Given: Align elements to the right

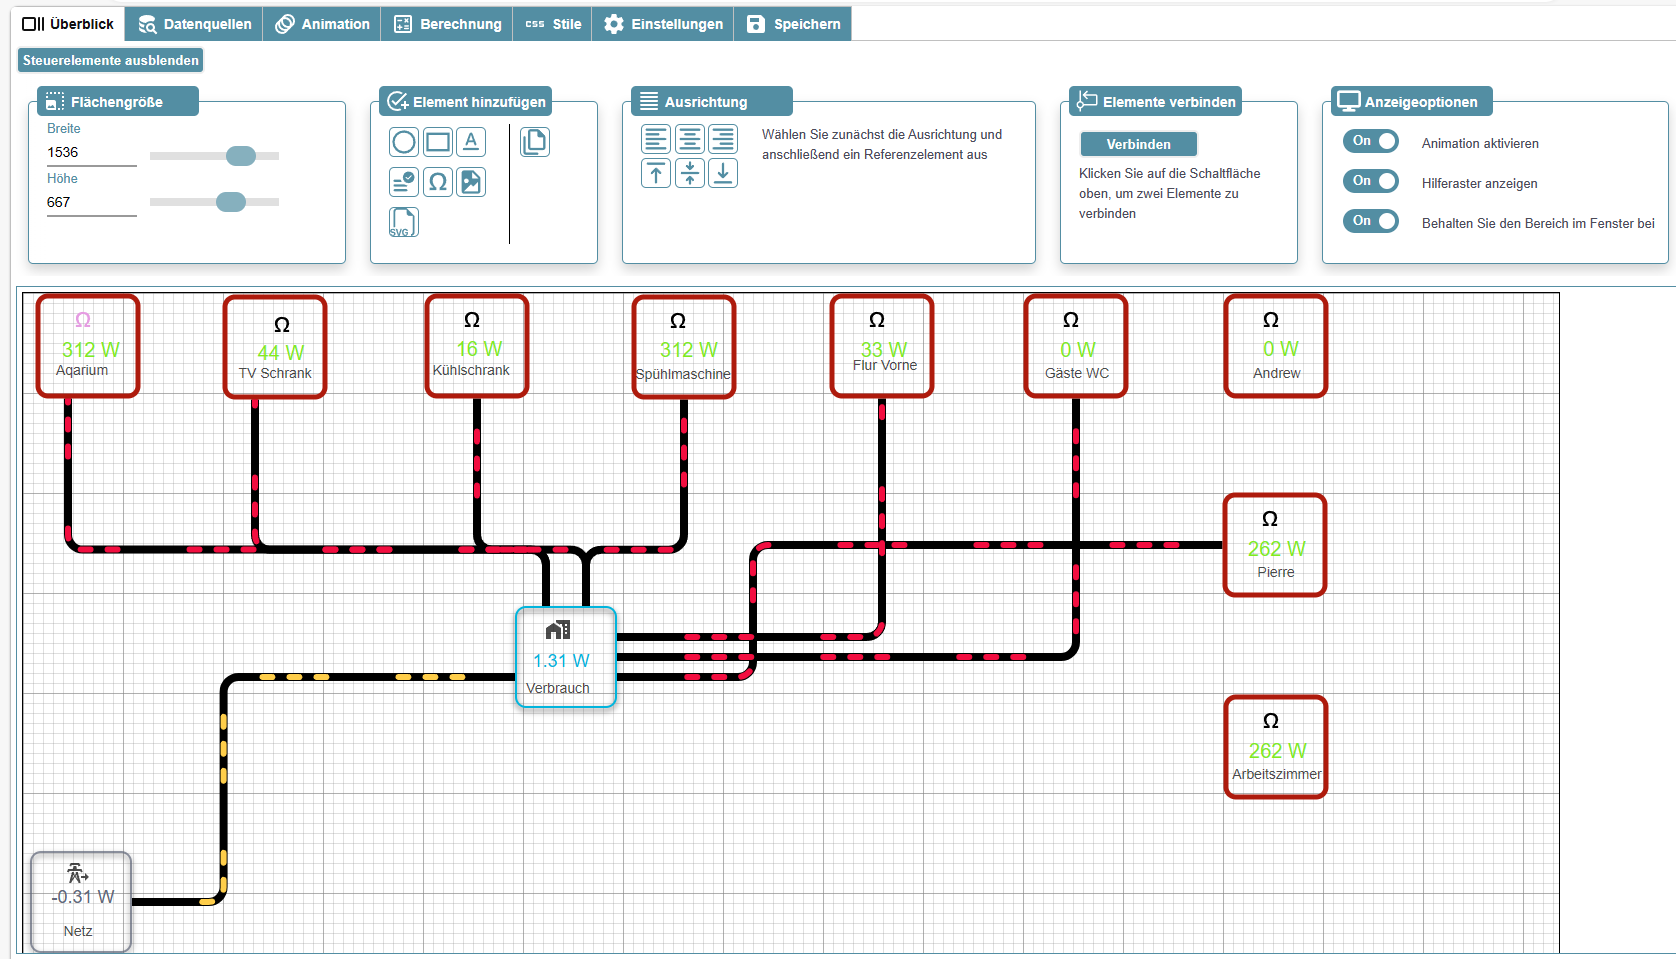Looking at the screenshot, I should [723, 139].
